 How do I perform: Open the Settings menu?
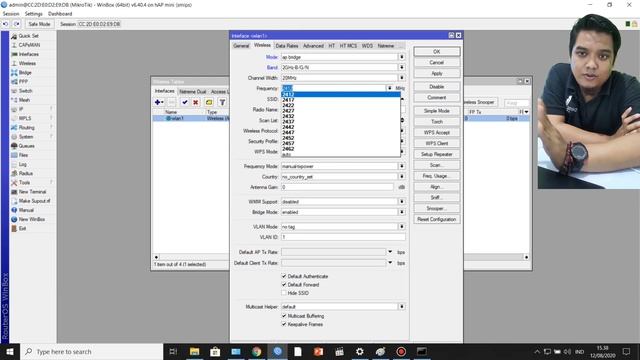tap(33, 14)
